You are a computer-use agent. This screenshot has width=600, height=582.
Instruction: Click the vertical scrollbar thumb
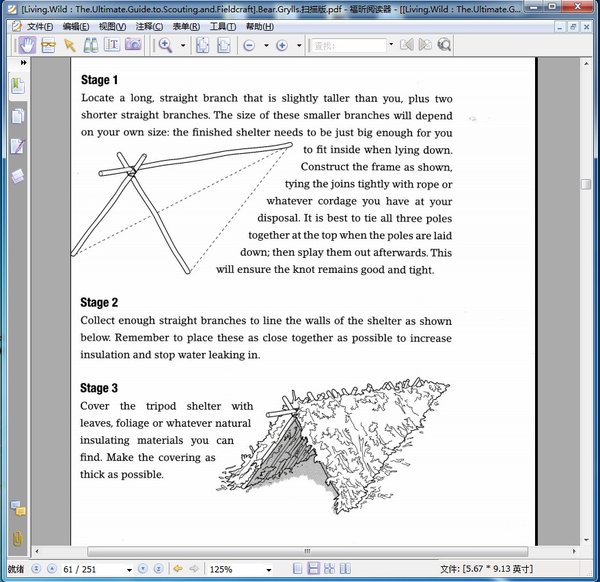585,185
